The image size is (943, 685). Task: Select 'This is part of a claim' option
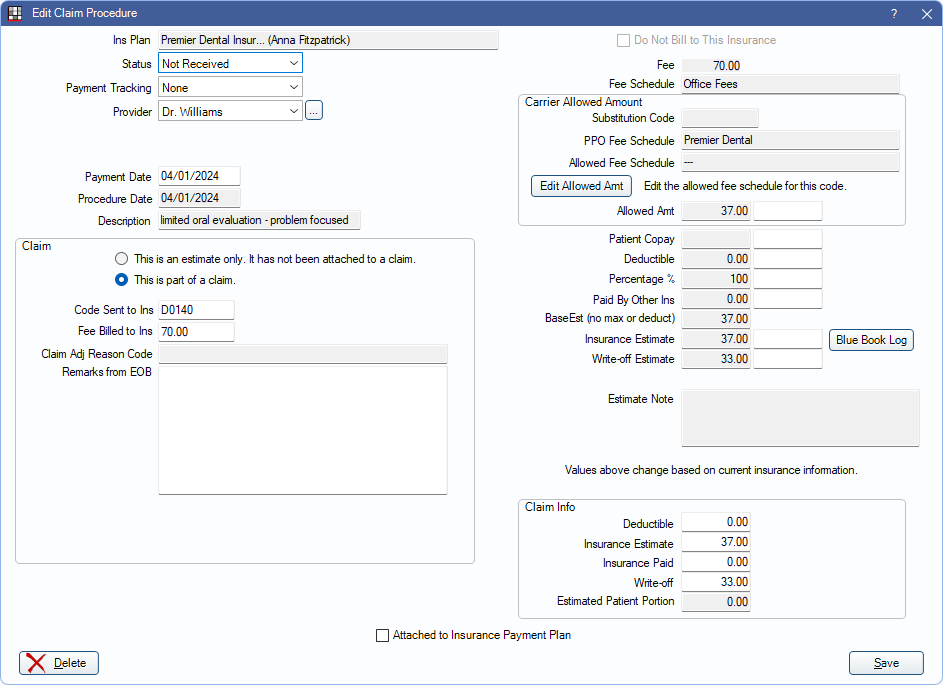coord(122,280)
